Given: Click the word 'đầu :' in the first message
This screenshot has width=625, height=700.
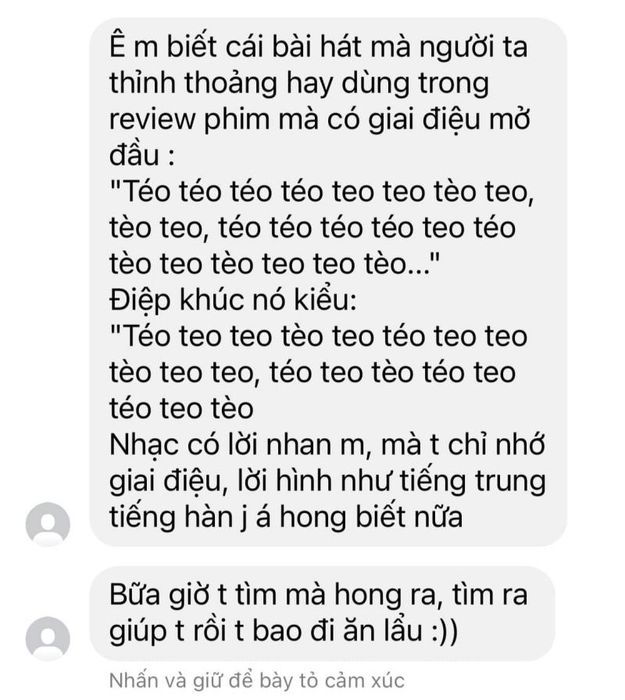Looking at the screenshot, I should [x=142, y=155].
